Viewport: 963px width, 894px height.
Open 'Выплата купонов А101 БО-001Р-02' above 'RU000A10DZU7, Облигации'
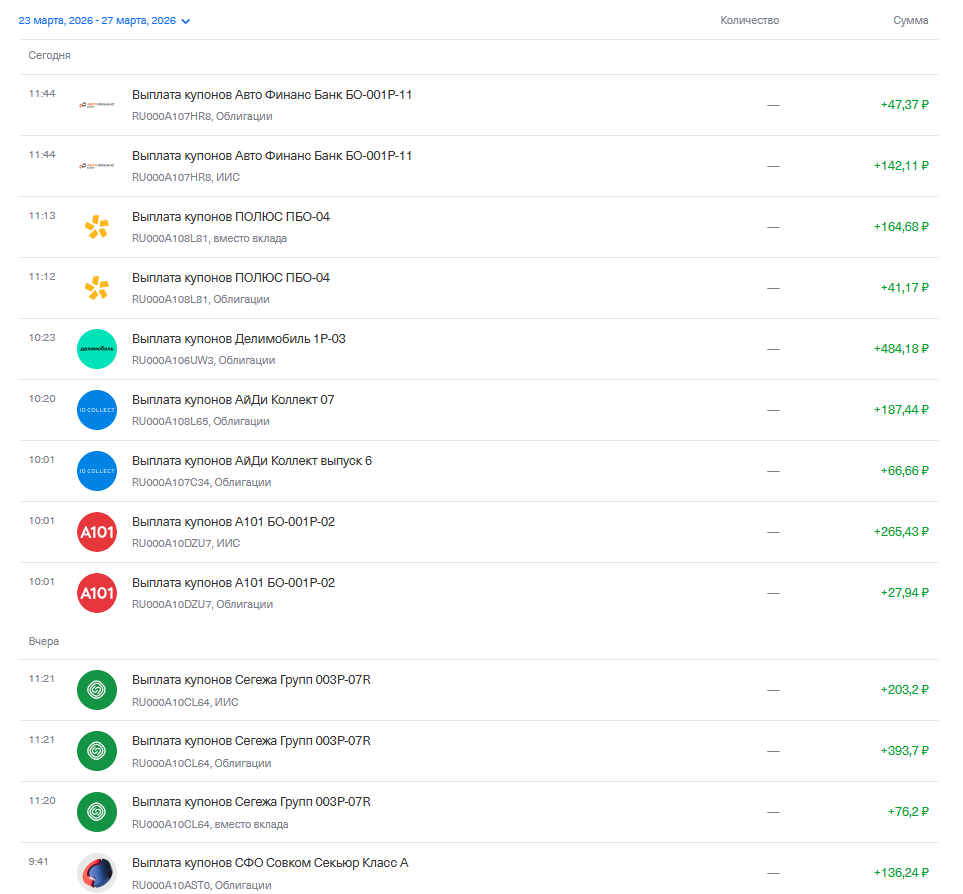233,583
